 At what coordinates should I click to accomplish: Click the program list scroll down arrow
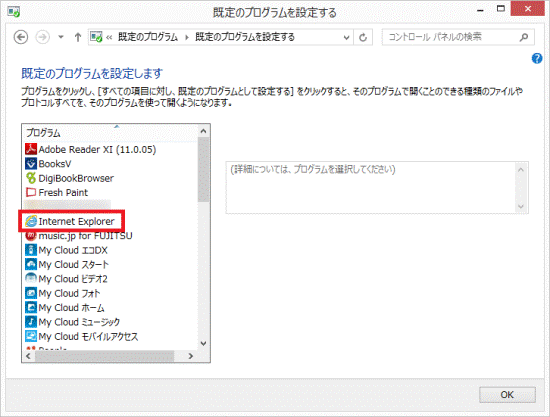coord(203,343)
